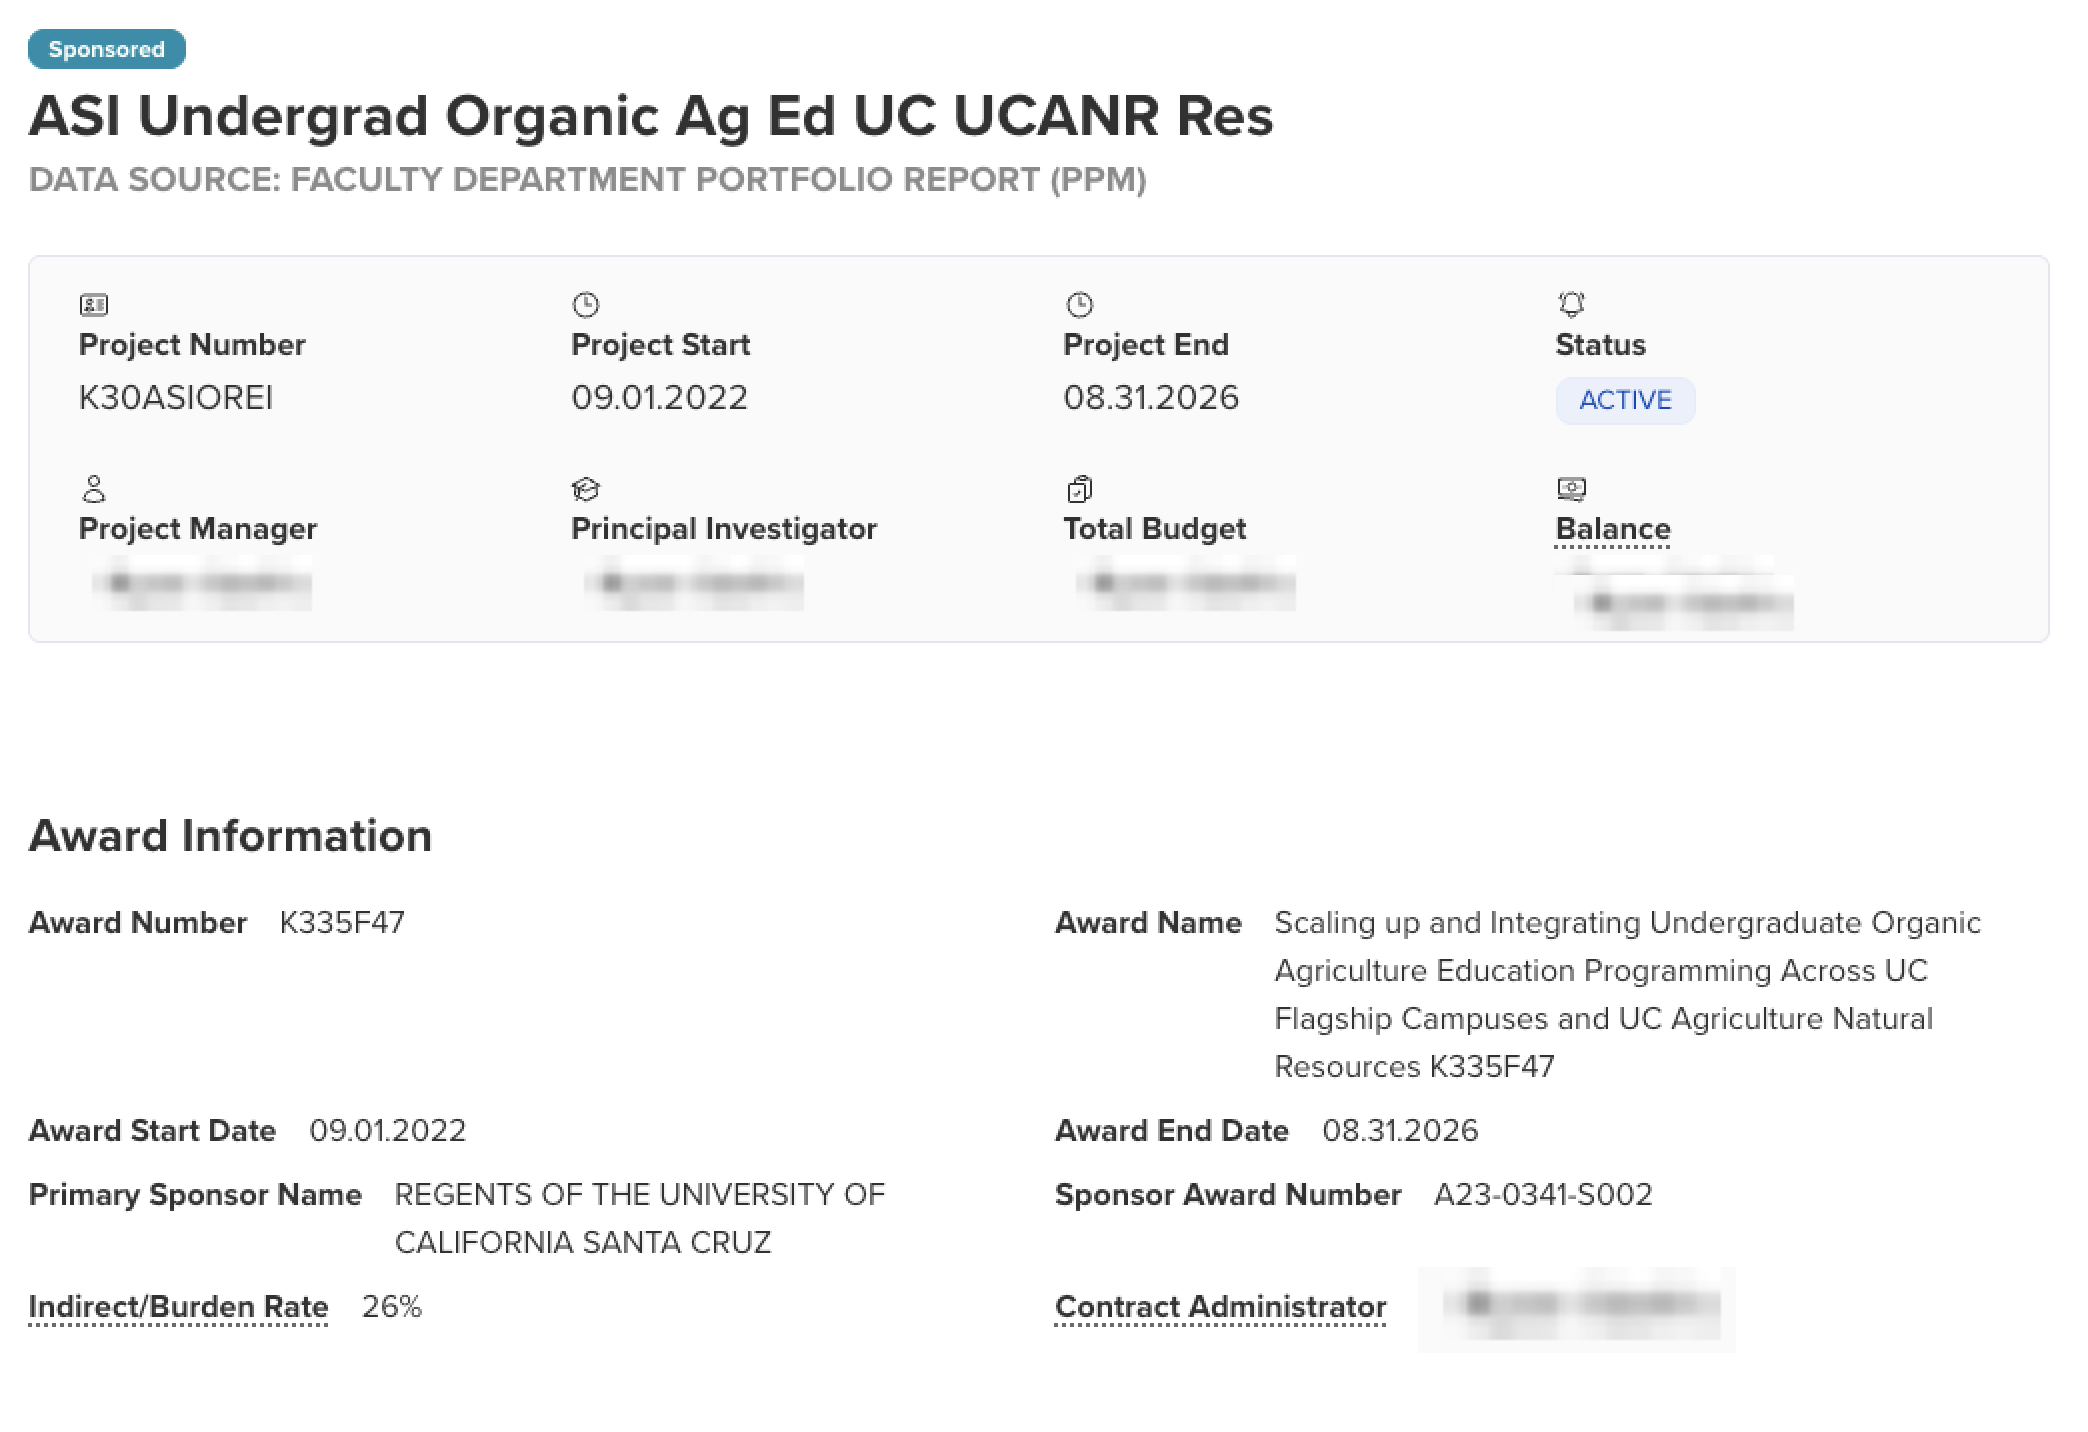Image resolution: width=2088 pixels, height=1432 pixels.
Task: Click the person icon above Project Manager
Action: (x=92, y=489)
